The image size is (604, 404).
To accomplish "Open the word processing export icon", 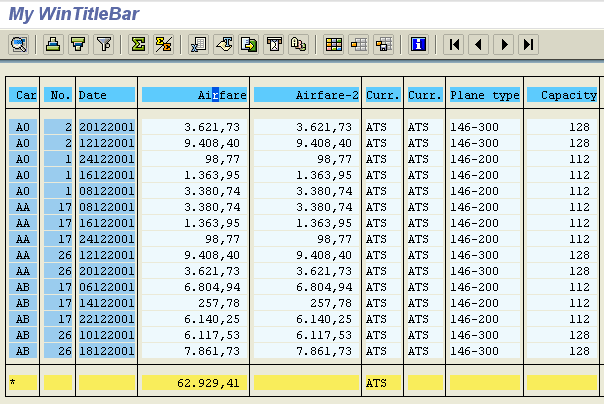I will coord(224,44).
